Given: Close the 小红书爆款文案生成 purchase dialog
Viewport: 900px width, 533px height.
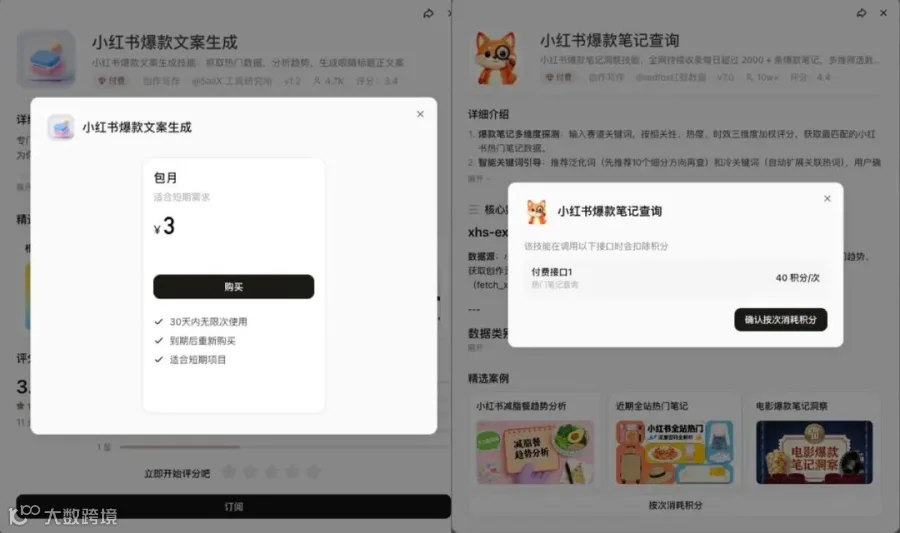Looking at the screenshot, I should (420, 114).
